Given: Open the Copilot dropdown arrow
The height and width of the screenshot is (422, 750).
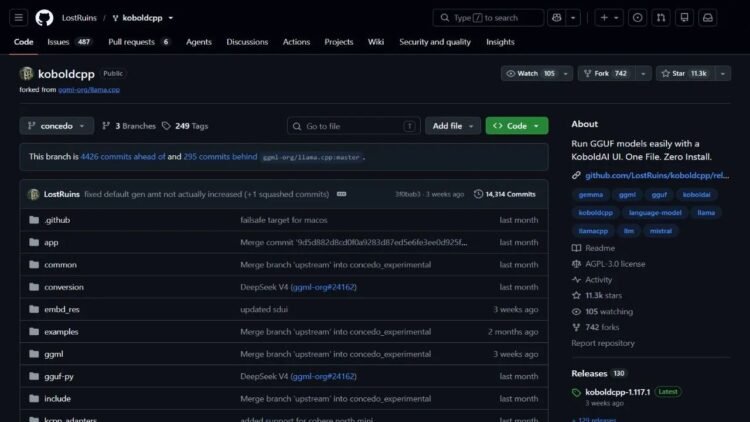Looking at the screenshot, I should click(x=573, y=18).
